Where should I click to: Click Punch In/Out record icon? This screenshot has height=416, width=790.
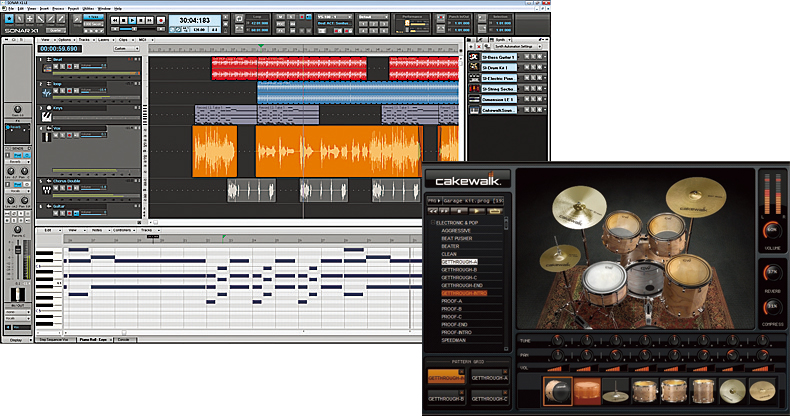(441, 19)
